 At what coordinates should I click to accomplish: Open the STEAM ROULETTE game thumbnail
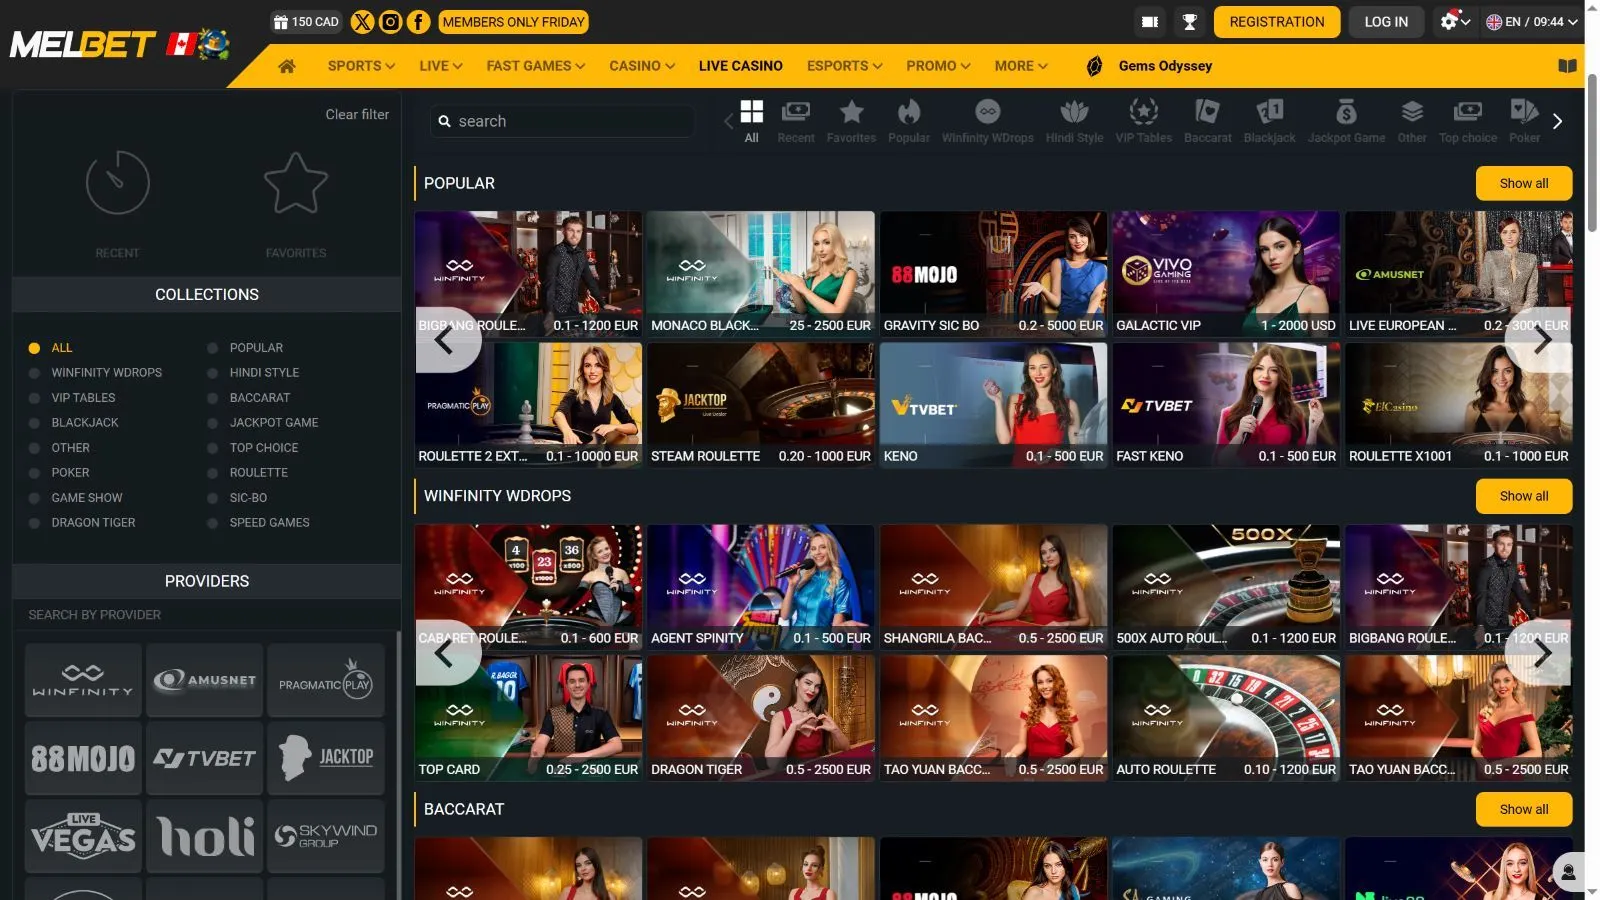(761, 406)
